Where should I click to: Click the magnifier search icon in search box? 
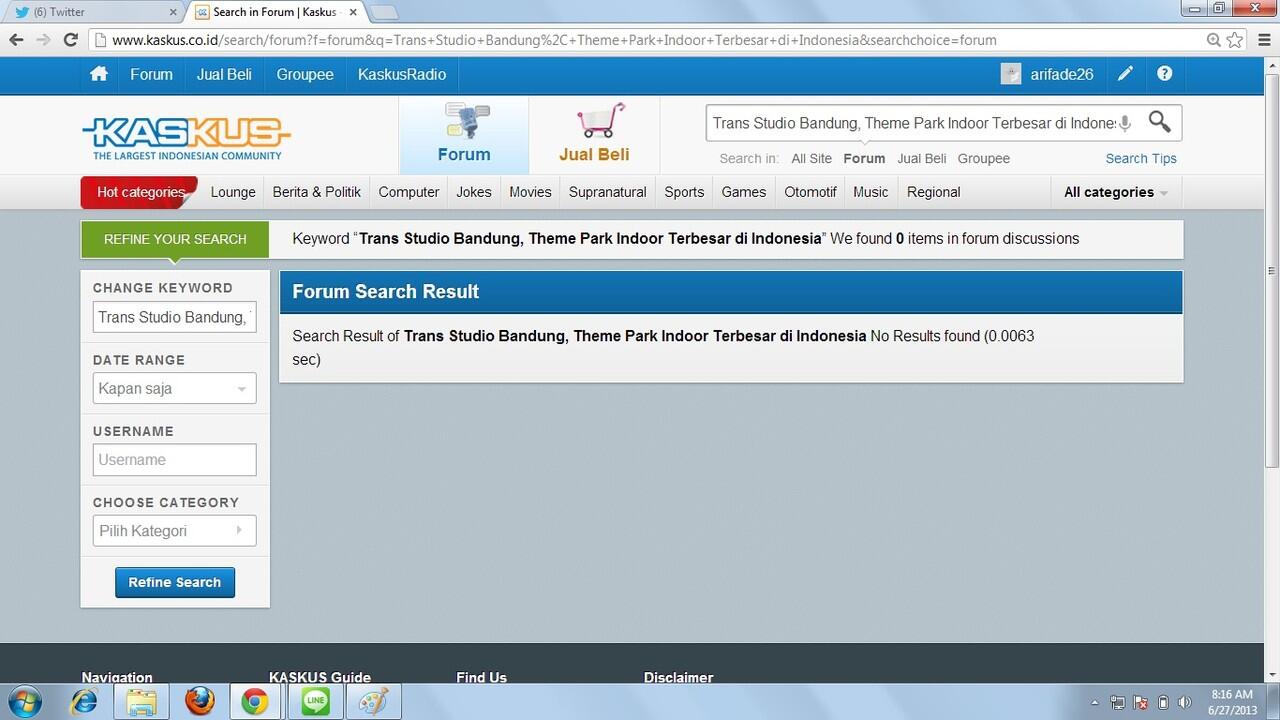(1159, 122)
